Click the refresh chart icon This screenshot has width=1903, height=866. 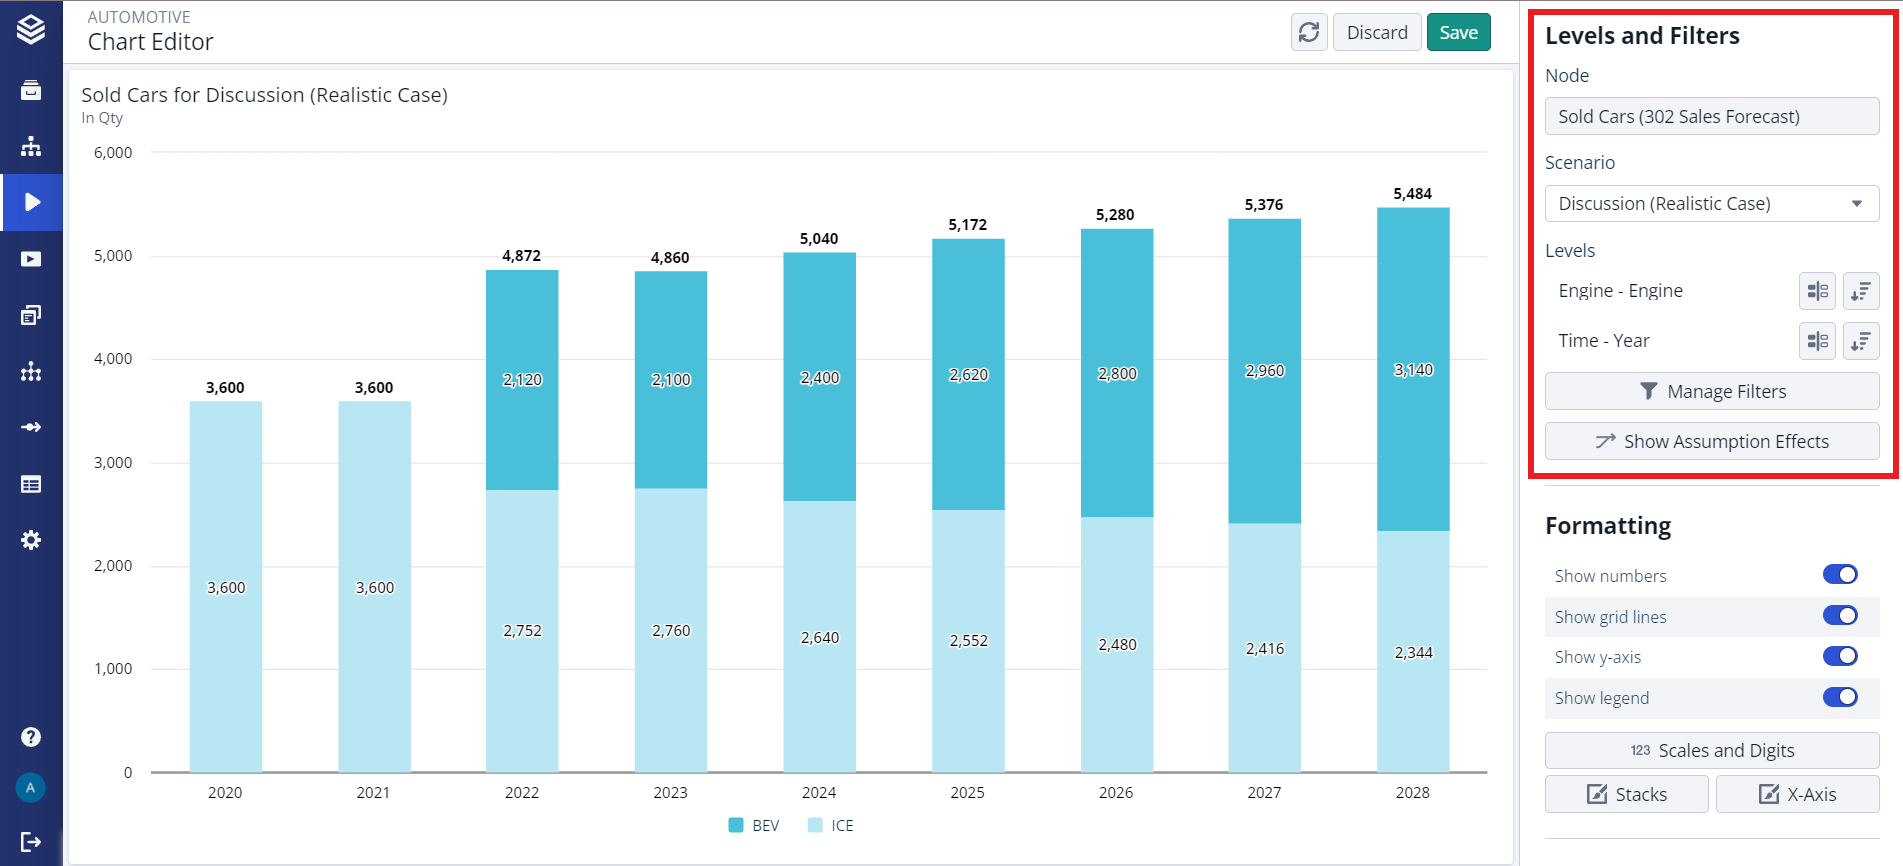pos(1308,33)
